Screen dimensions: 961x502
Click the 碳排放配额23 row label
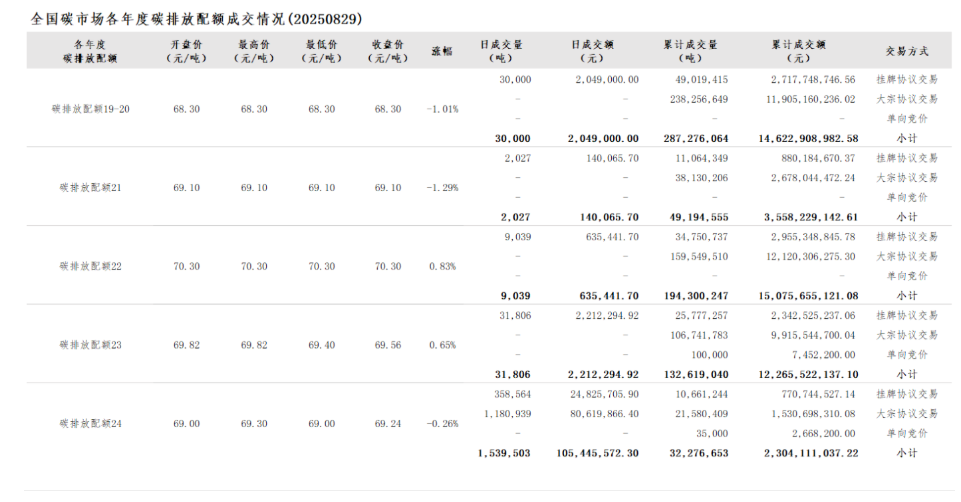pyautogui.click(x=90, y=345)
